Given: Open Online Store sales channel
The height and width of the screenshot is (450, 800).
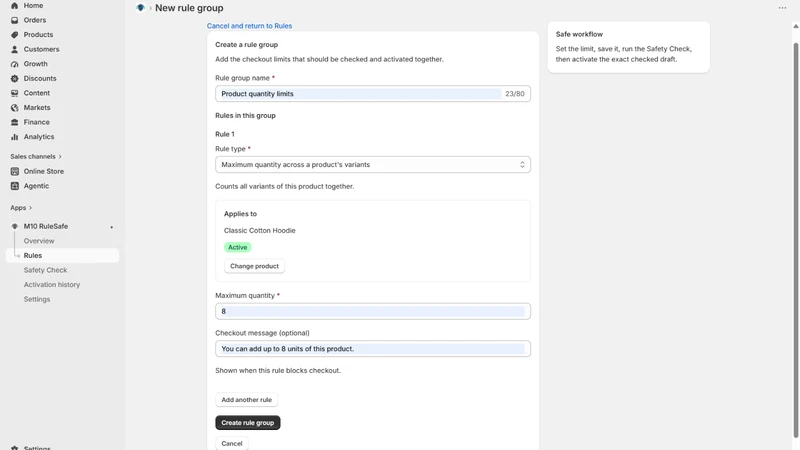Looking at the screenshot, I should click(x=44, y=171).
